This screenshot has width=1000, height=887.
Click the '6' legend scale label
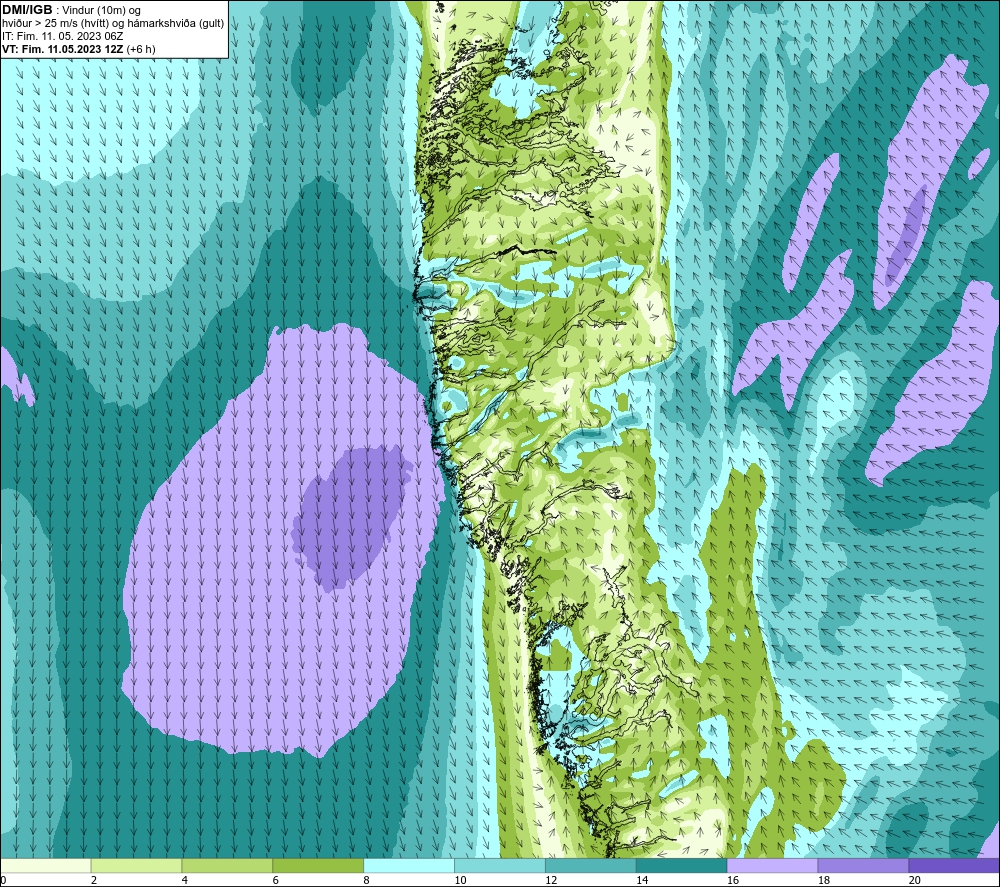coord(276,880)
